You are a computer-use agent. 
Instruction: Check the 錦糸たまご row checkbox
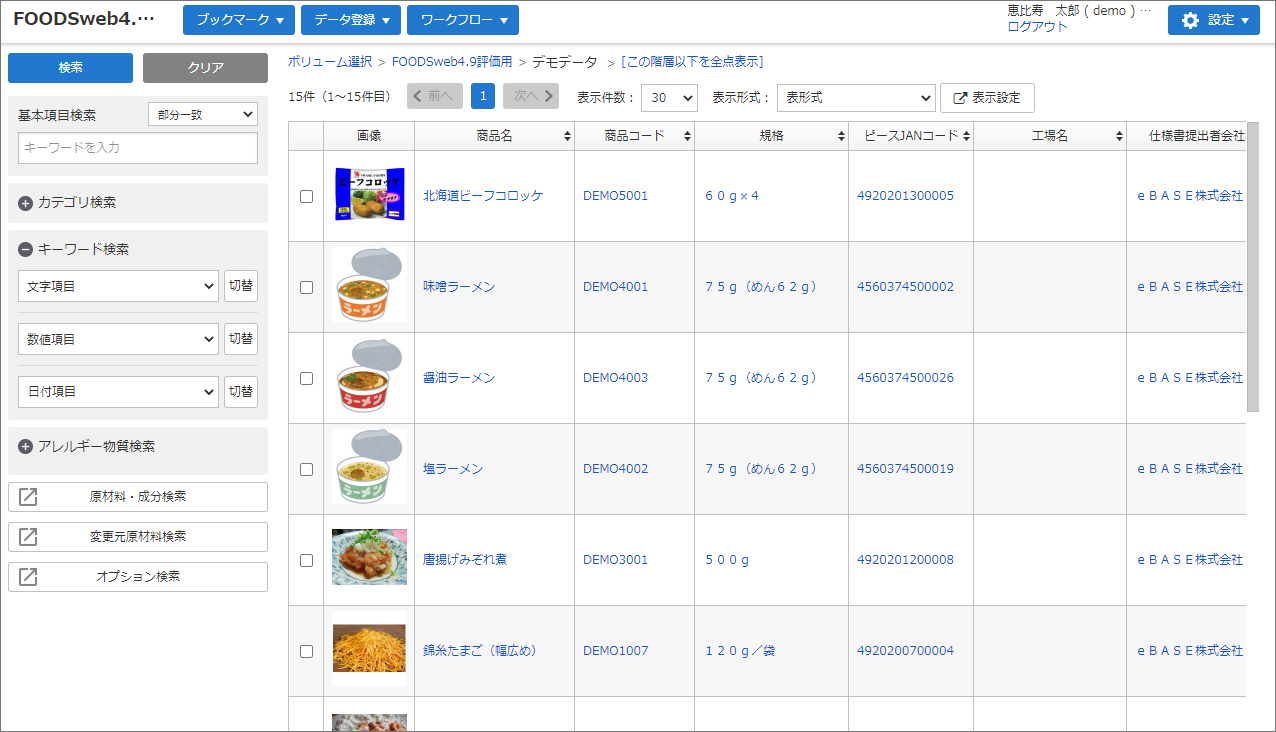click(306, 651)
